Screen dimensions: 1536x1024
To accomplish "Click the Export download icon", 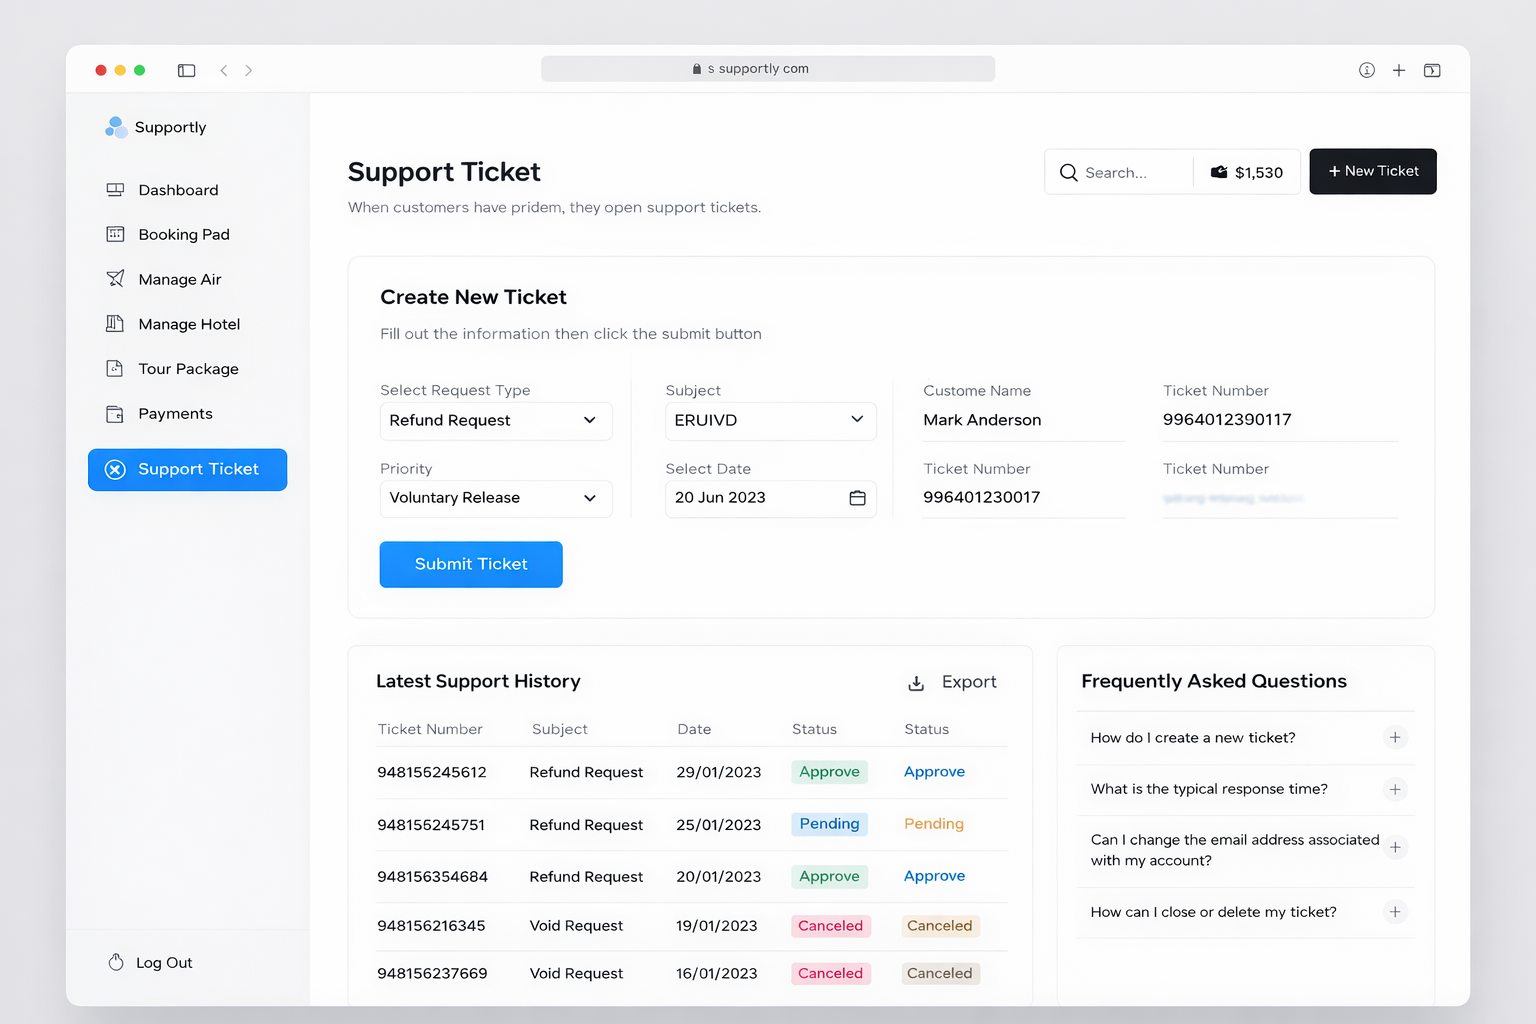I will tap(916, 683).
